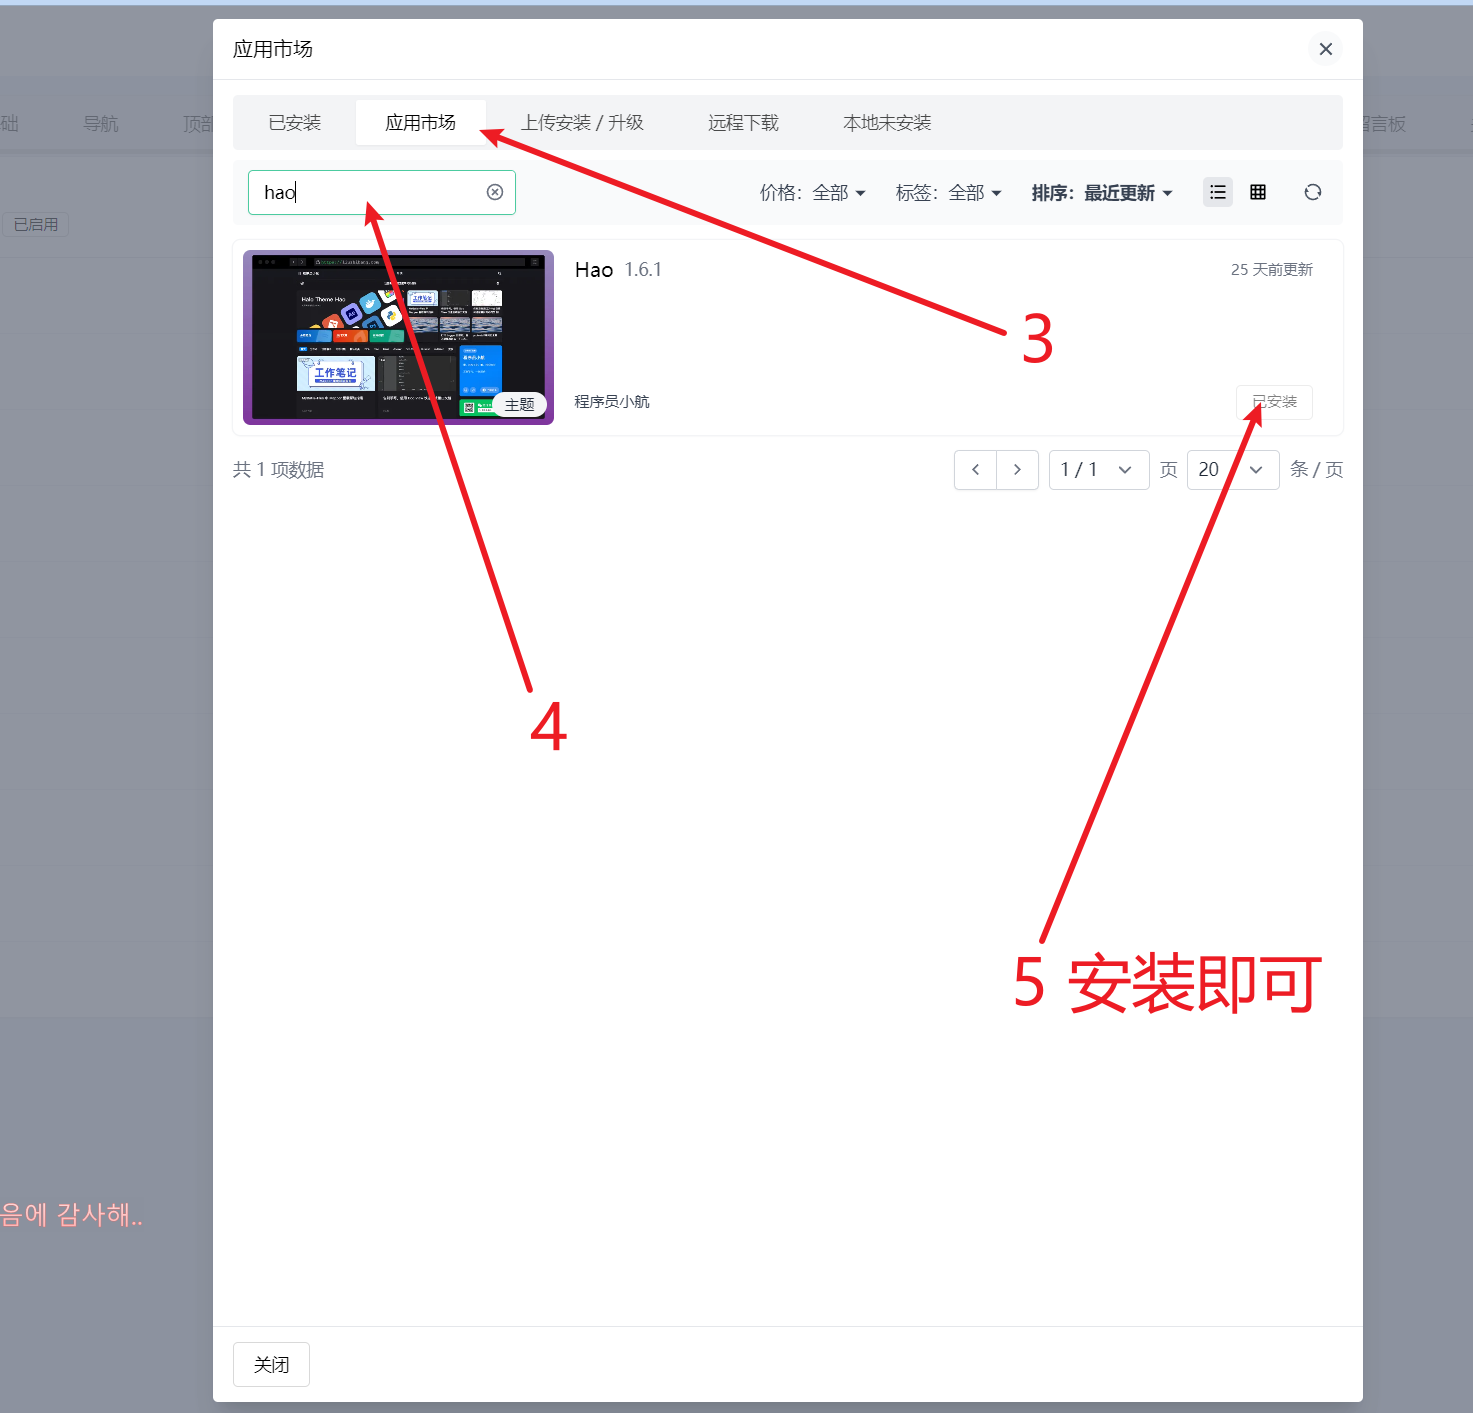This screenshot has height=1413, width=1473.
Task: Clear the search box text with the X icon
Action: 495,192
